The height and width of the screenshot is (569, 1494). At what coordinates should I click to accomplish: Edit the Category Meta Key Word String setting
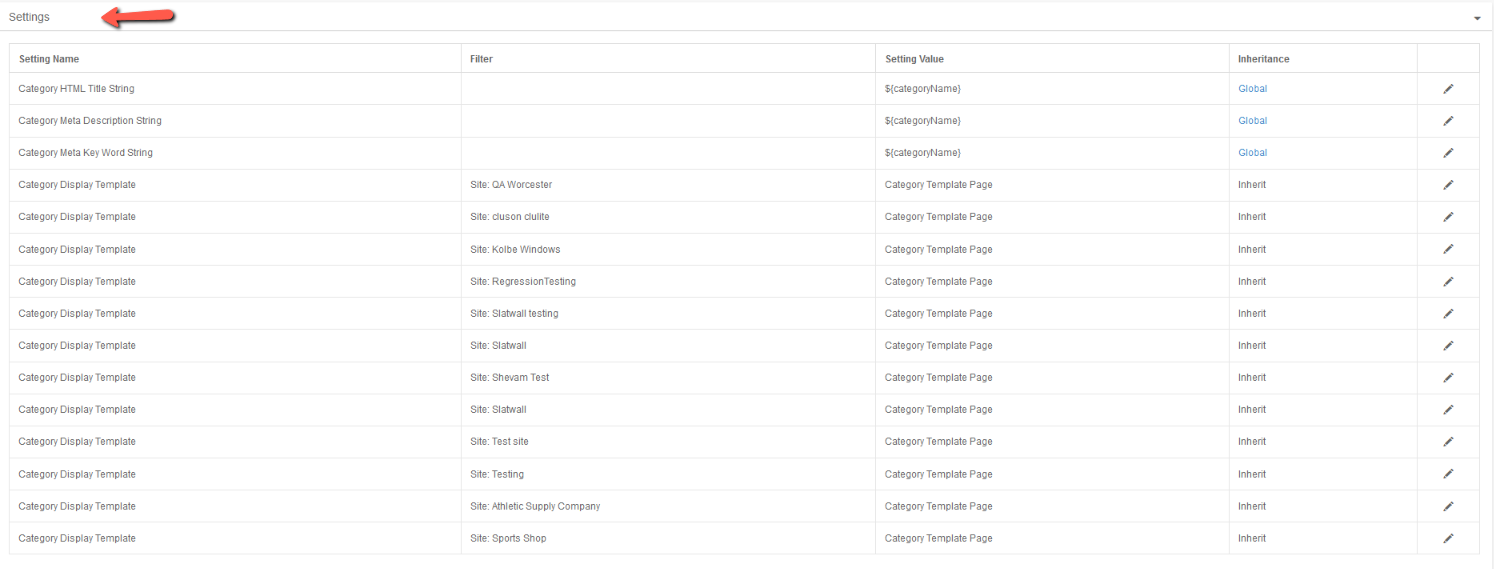[1448, 153]
